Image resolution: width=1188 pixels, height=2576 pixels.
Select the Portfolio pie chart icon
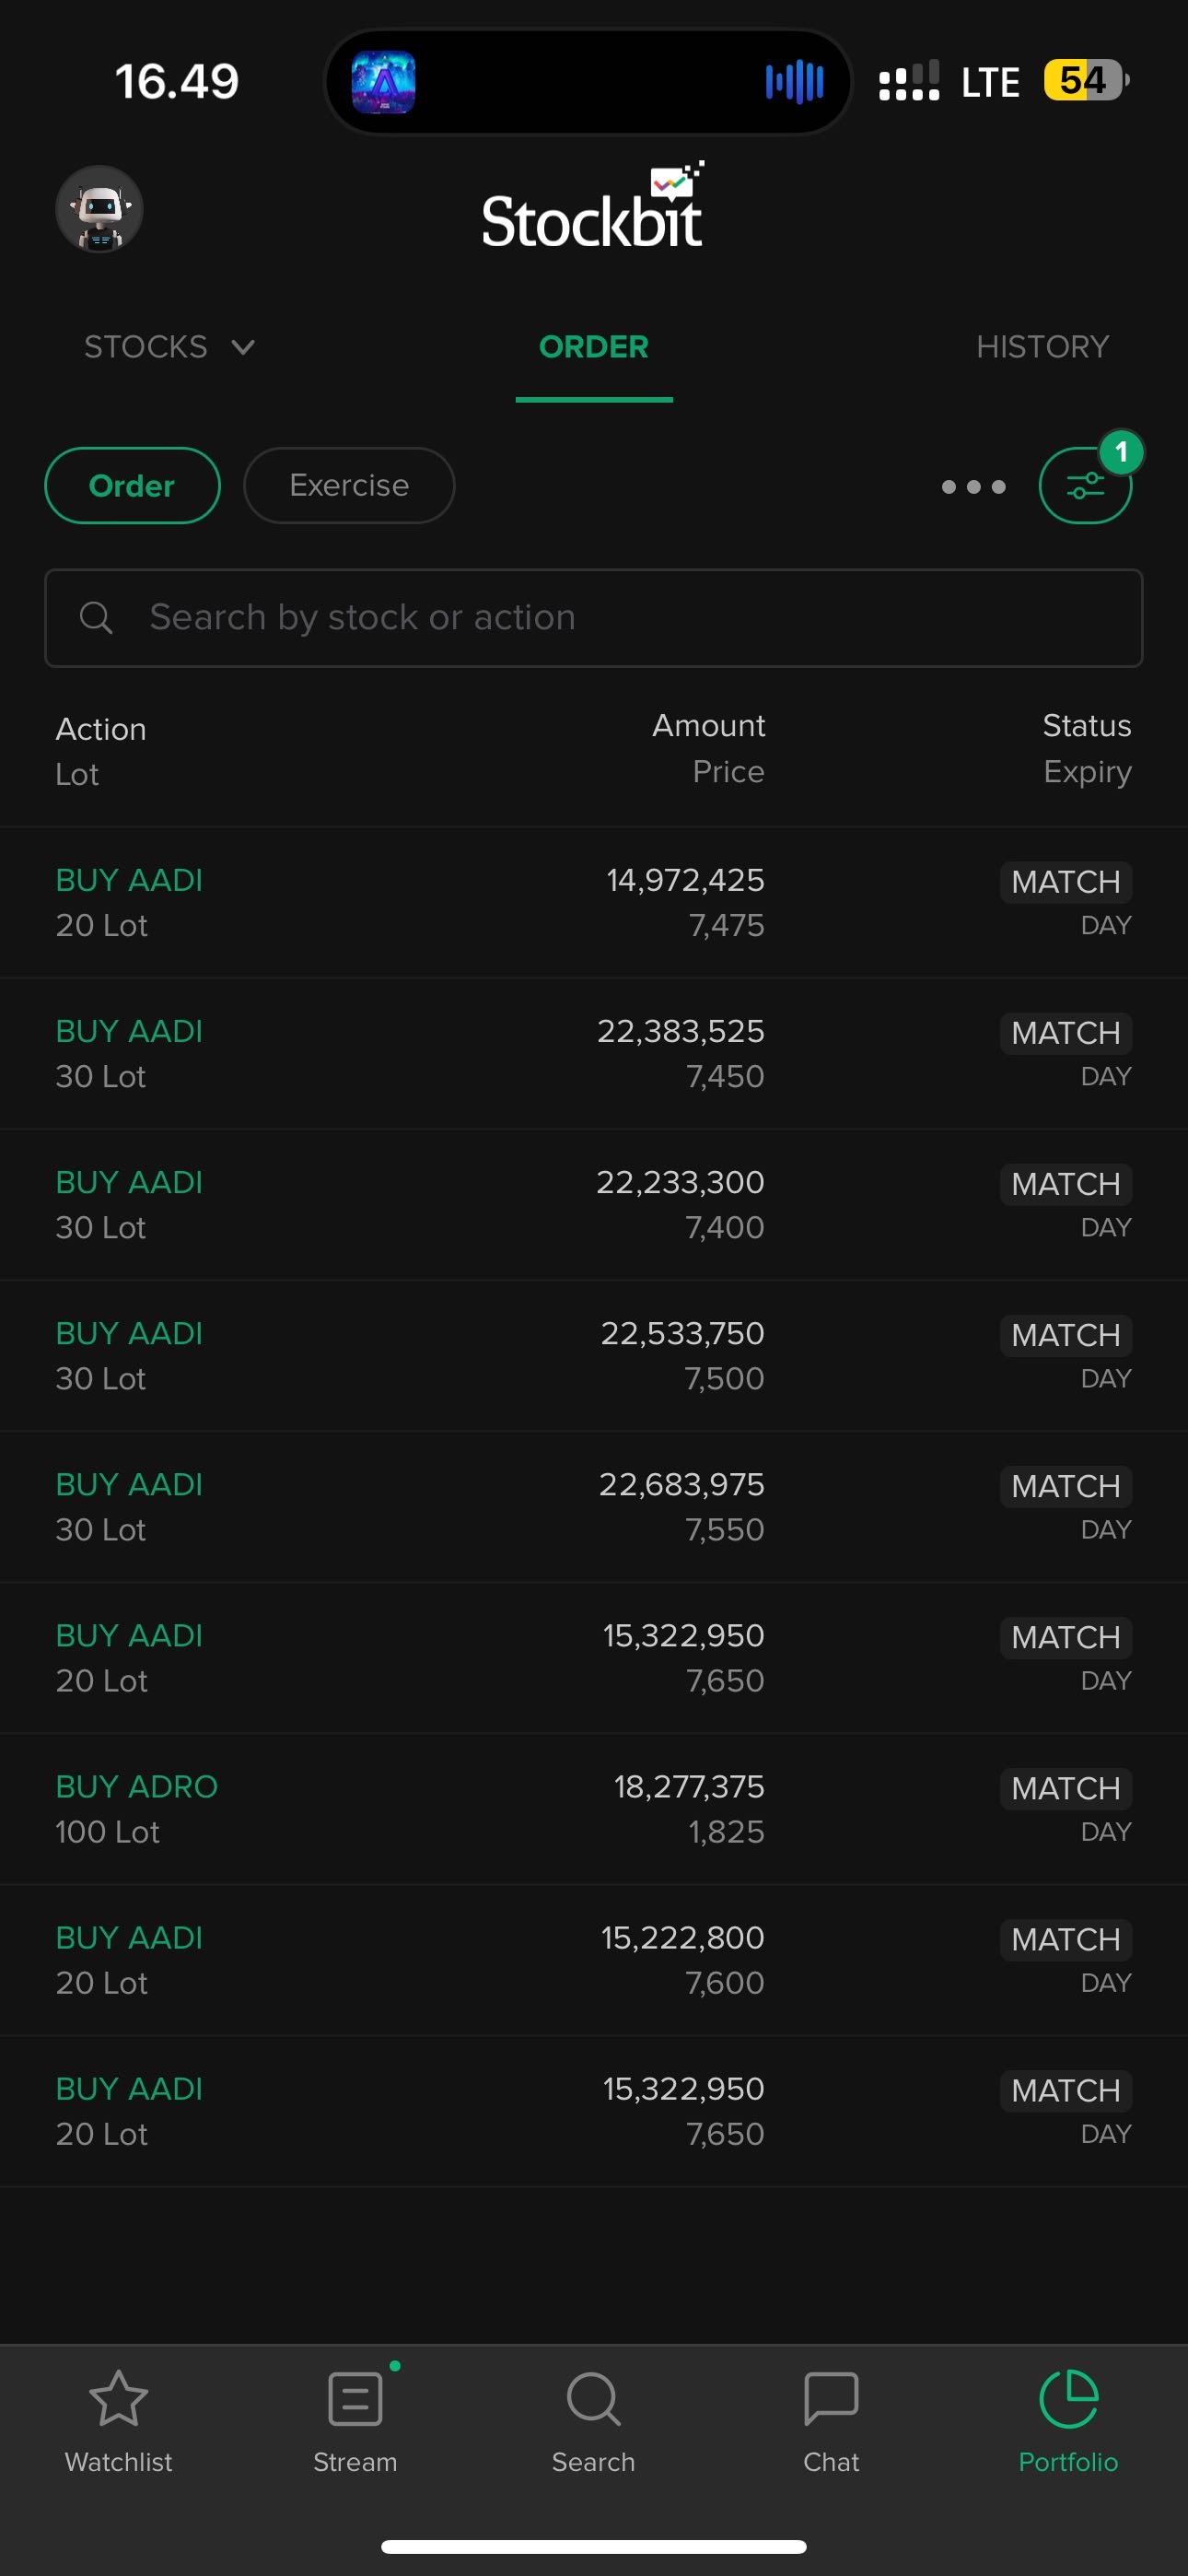(x=1068, y=2400)
